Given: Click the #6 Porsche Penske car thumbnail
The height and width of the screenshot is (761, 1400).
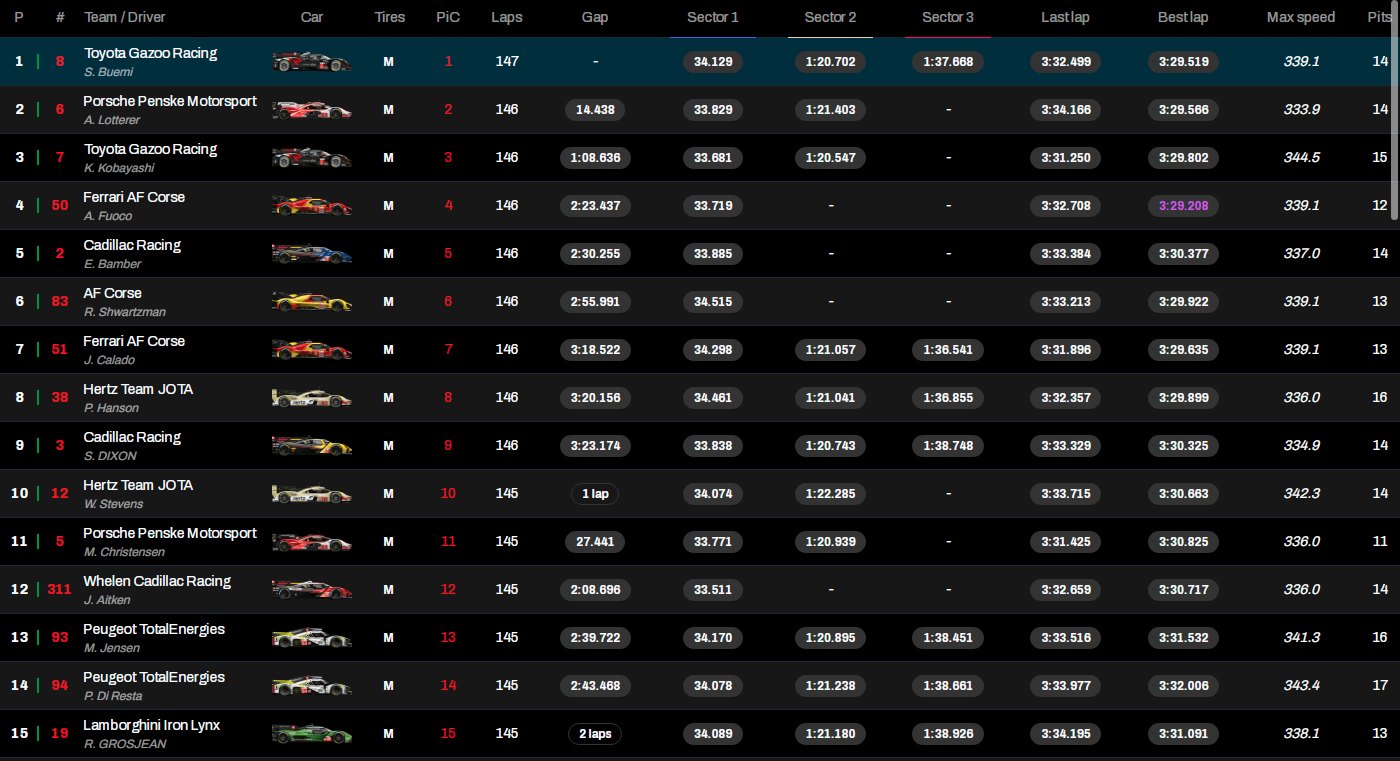Looking at the screenshot, I should pyautogui.click(x=311, y=110).
